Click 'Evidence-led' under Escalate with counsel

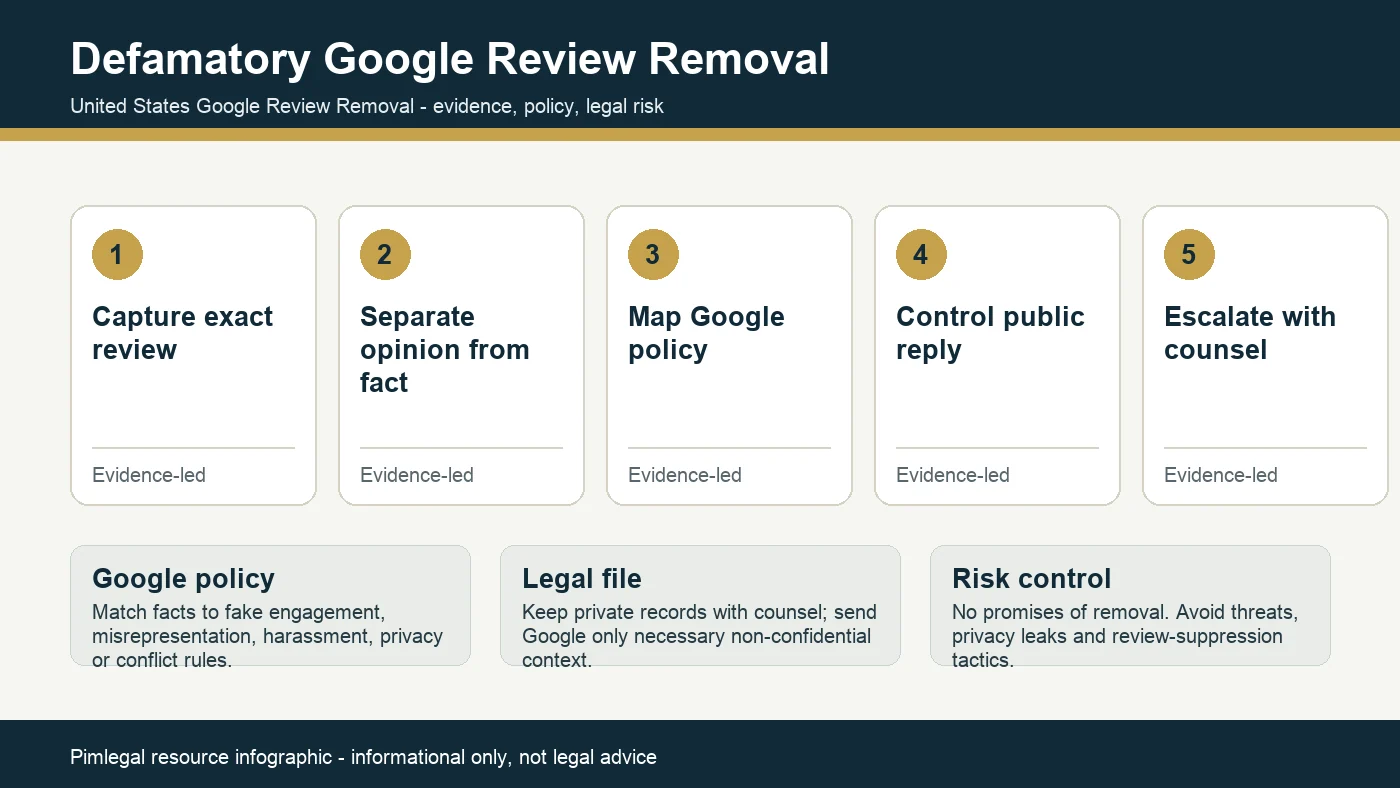(x=1221, y=475)
